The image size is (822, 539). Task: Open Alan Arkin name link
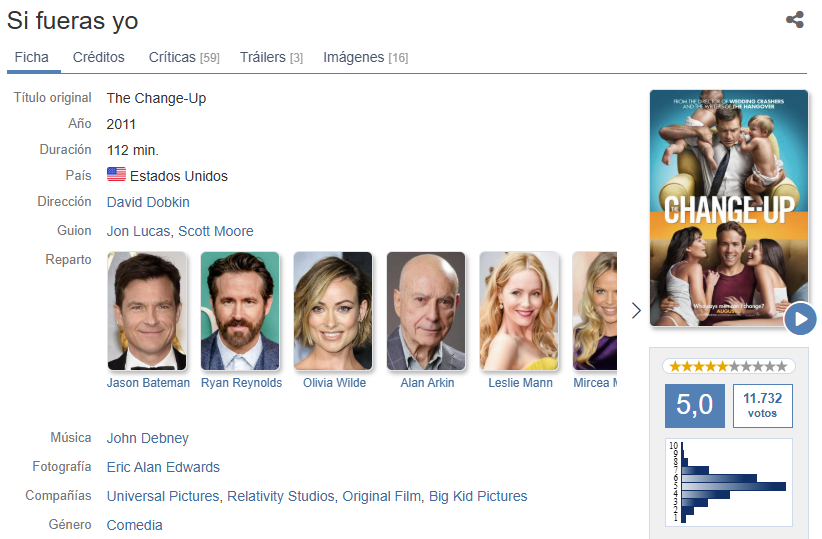427,383
